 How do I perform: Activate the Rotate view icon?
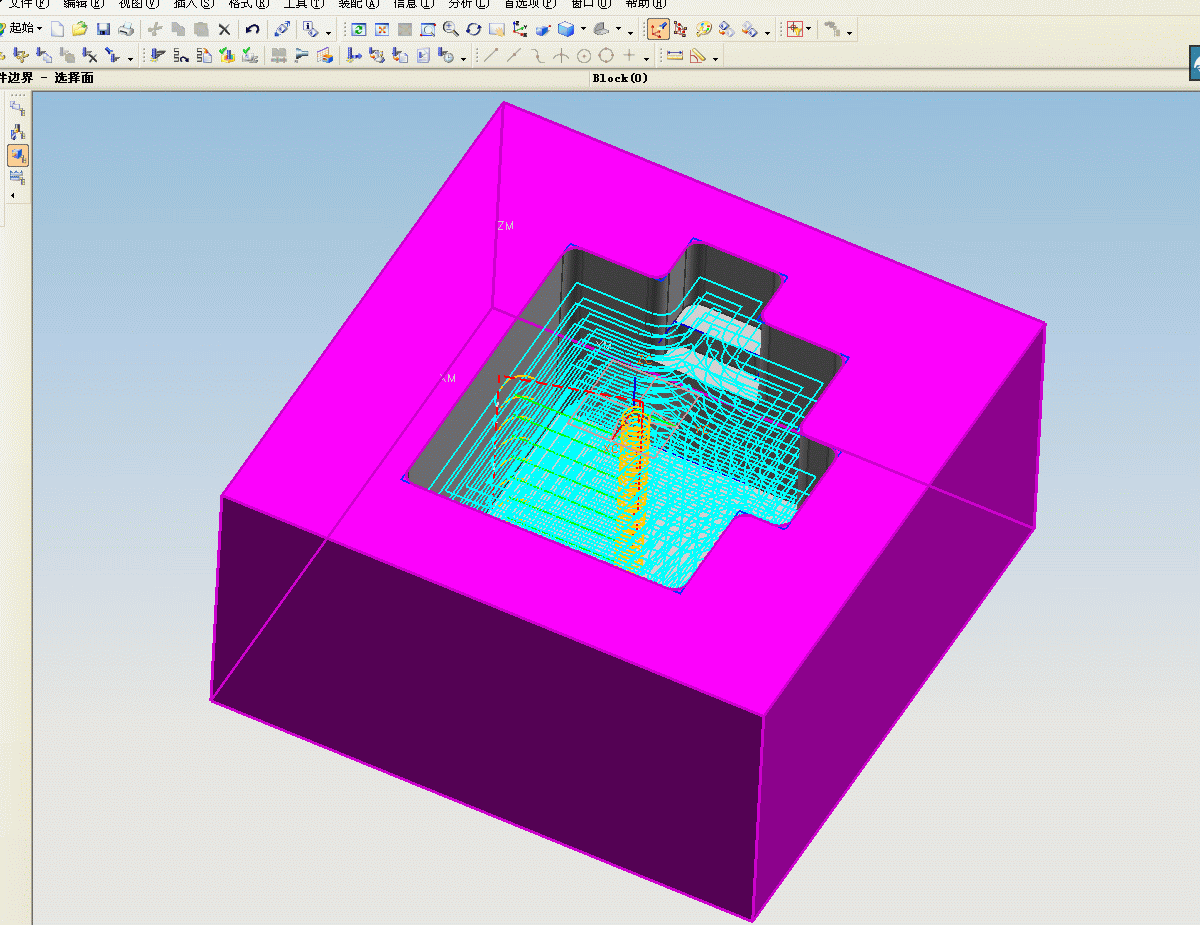475,30
